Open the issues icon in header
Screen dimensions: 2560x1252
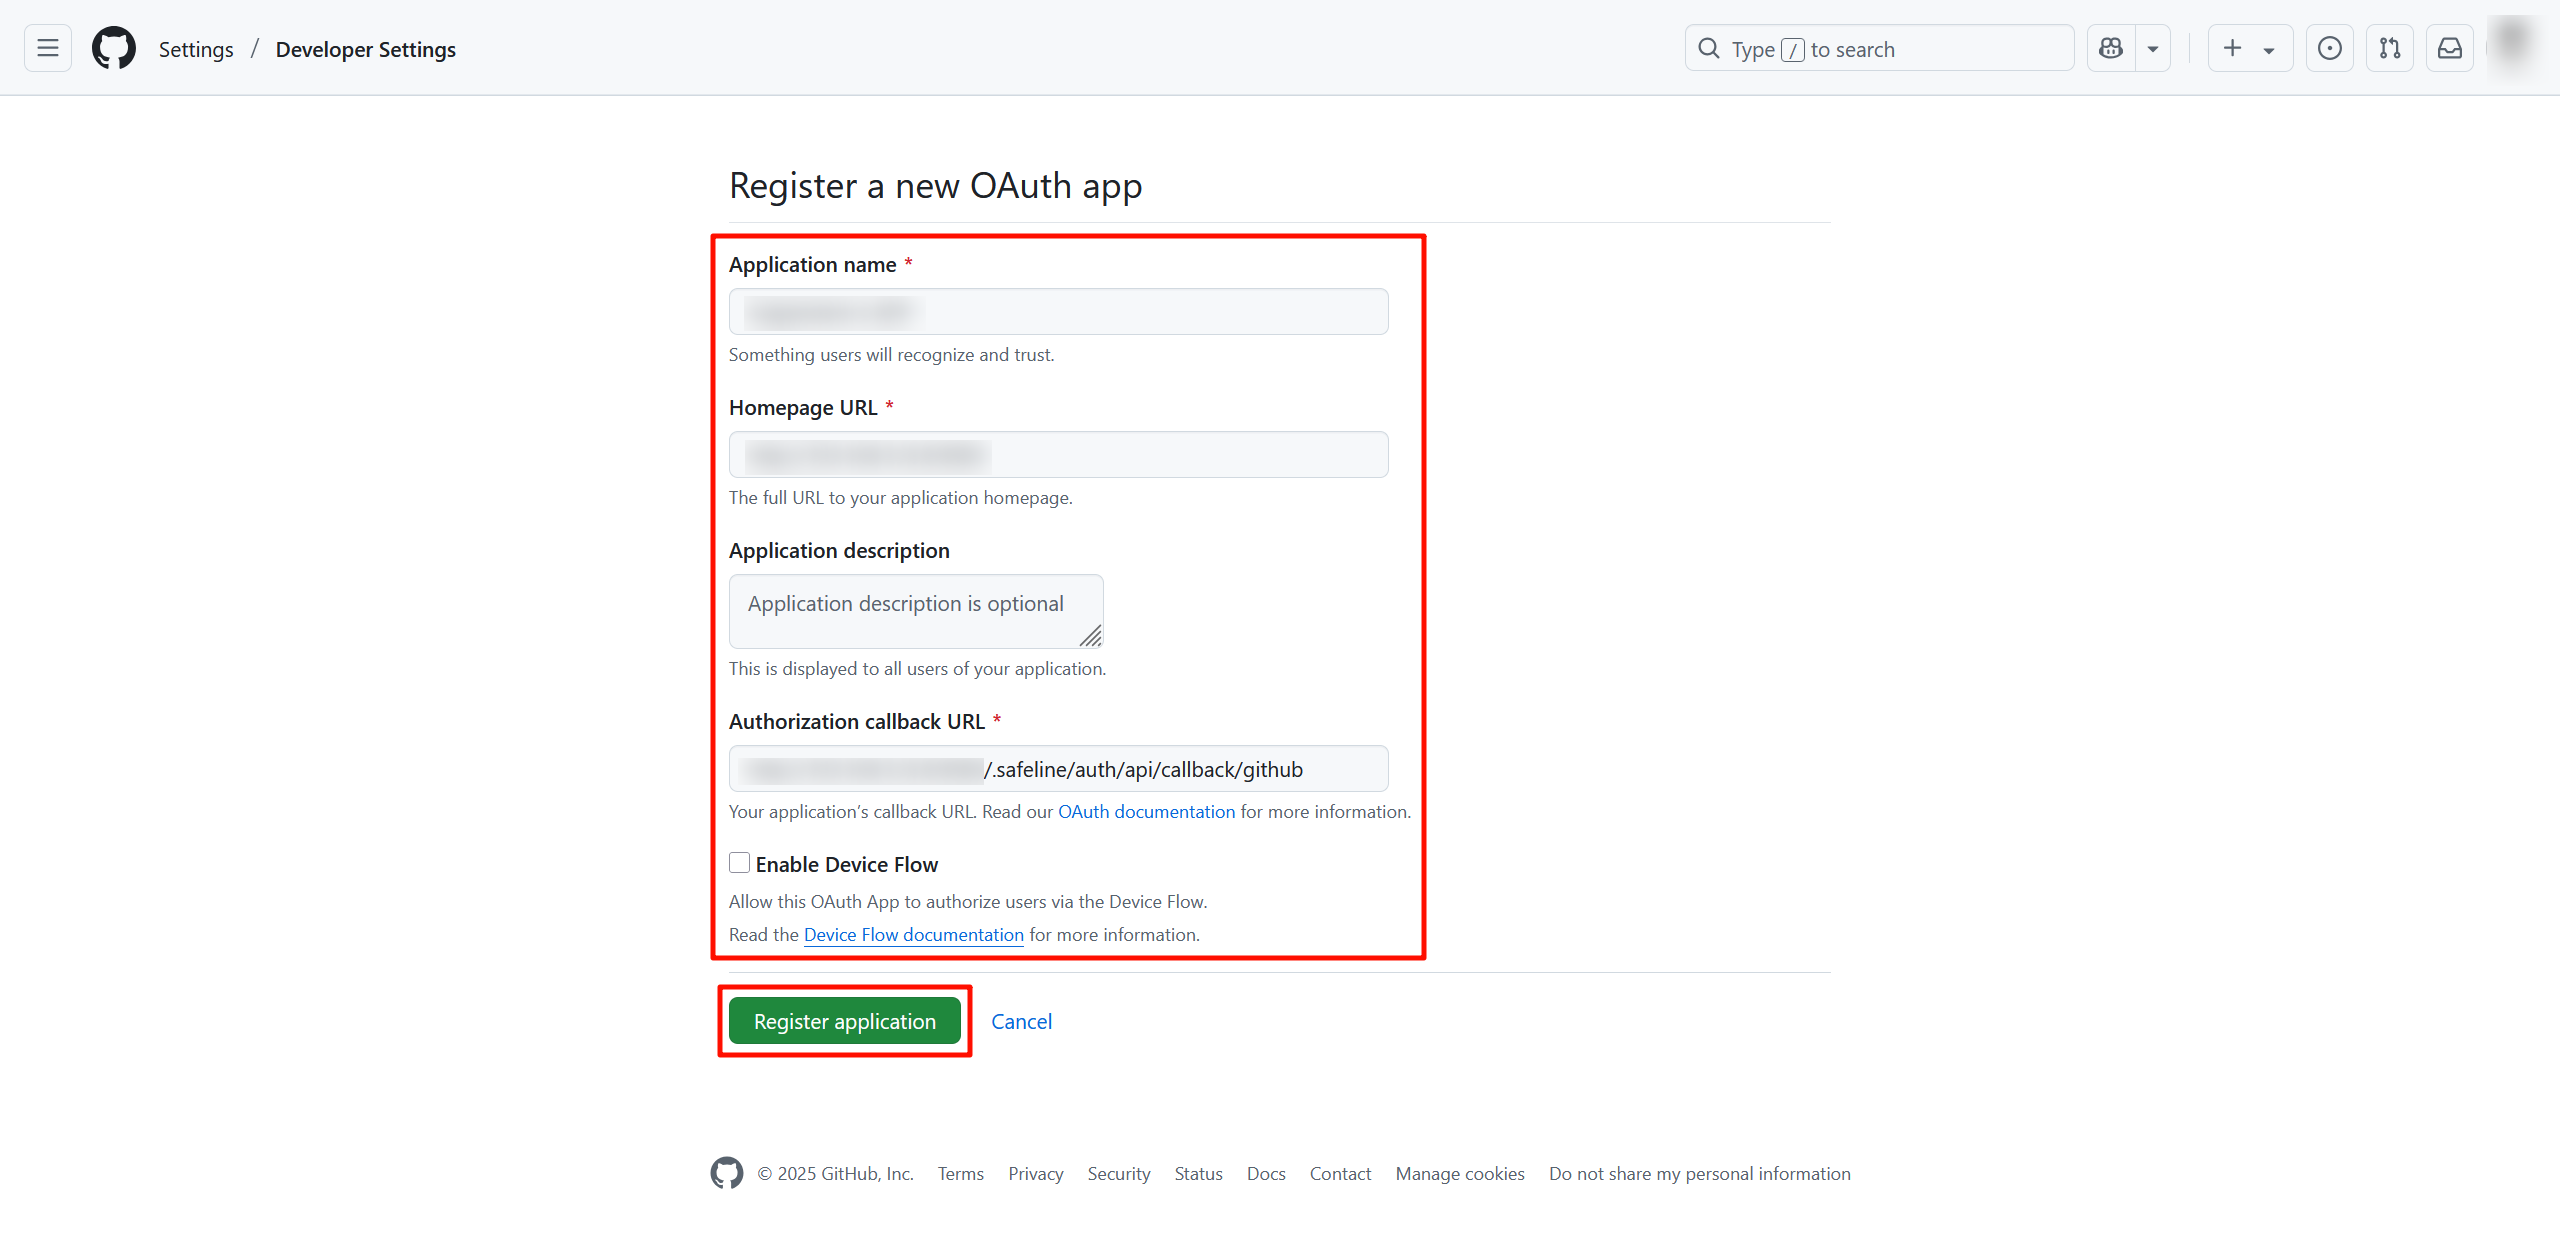click(2329, 48)
